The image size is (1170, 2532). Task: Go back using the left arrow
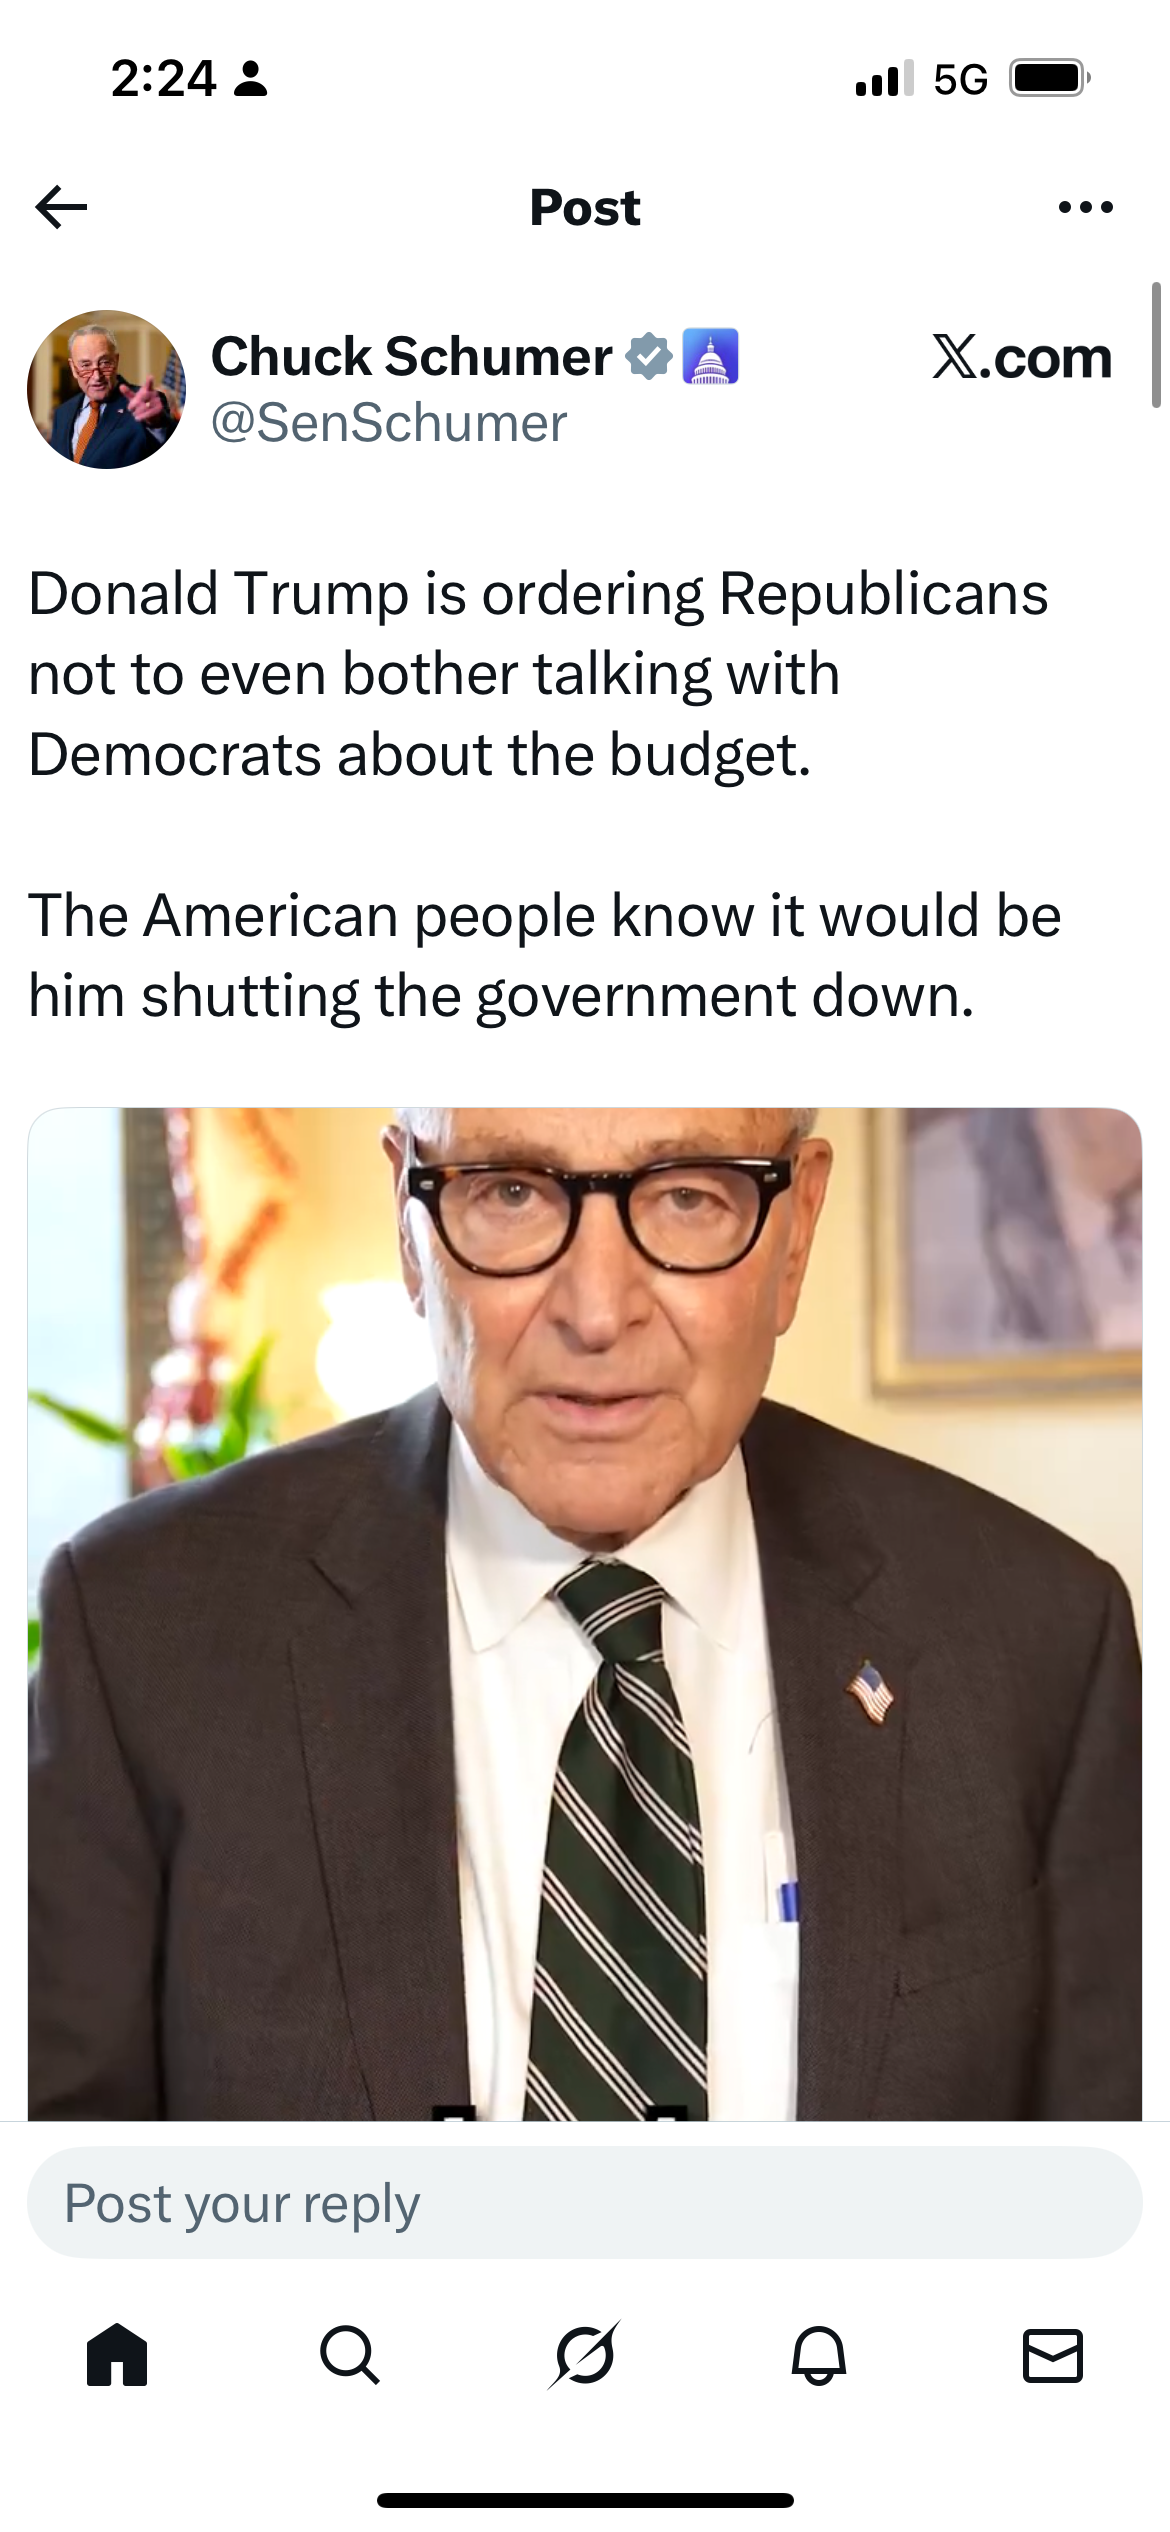click(x=61, y=207)
